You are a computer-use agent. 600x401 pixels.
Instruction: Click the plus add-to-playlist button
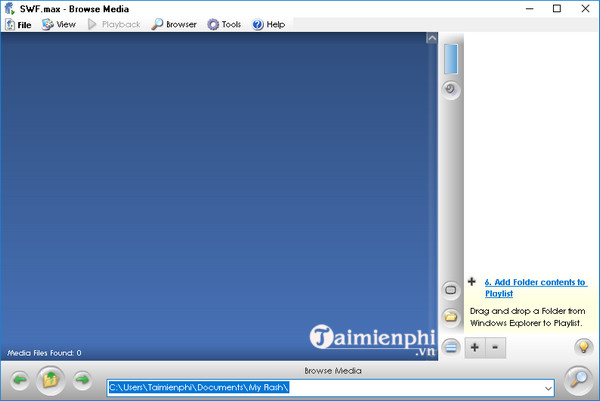pos(475,347)
